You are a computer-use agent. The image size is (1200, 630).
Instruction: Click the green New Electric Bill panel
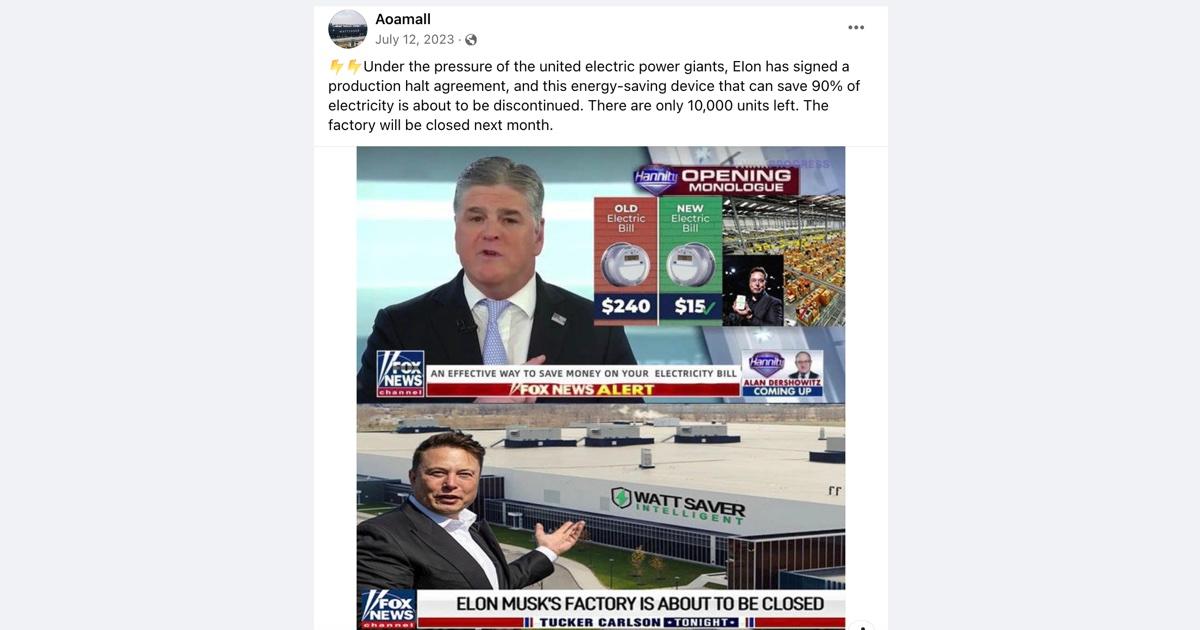coord(690,260)
